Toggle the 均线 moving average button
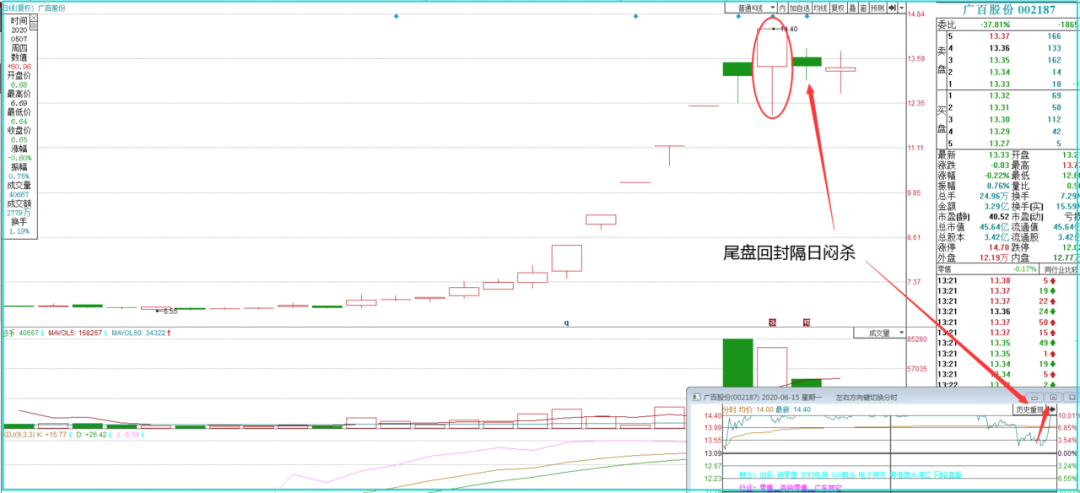The image size is (1080, 493). (x=820, y=8)
